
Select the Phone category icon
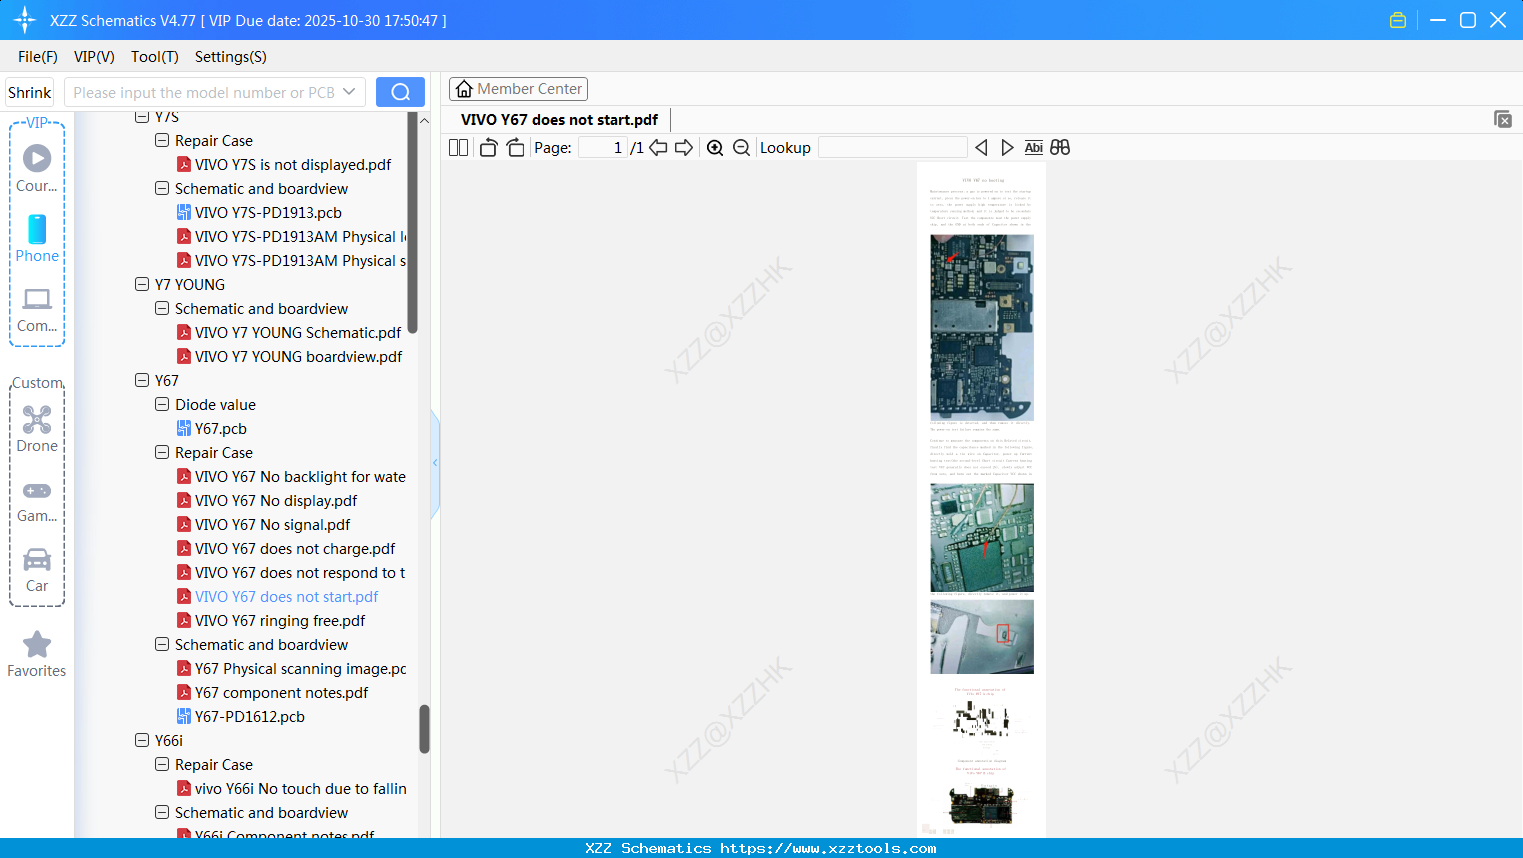pyautogui.click(x=37, y=238)
